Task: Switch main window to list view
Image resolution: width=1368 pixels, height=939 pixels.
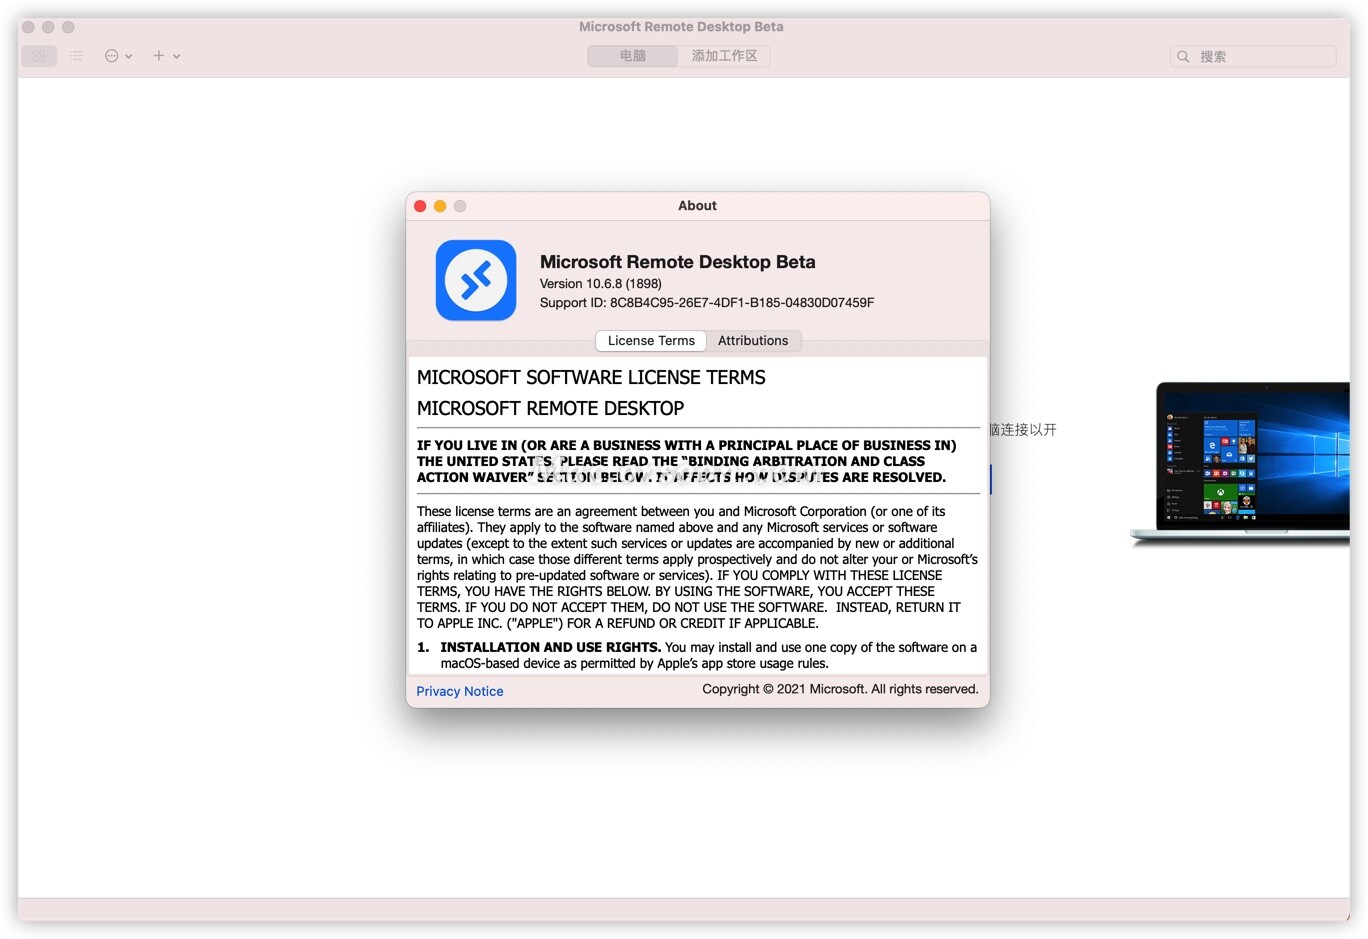Action: pos(76,56)
